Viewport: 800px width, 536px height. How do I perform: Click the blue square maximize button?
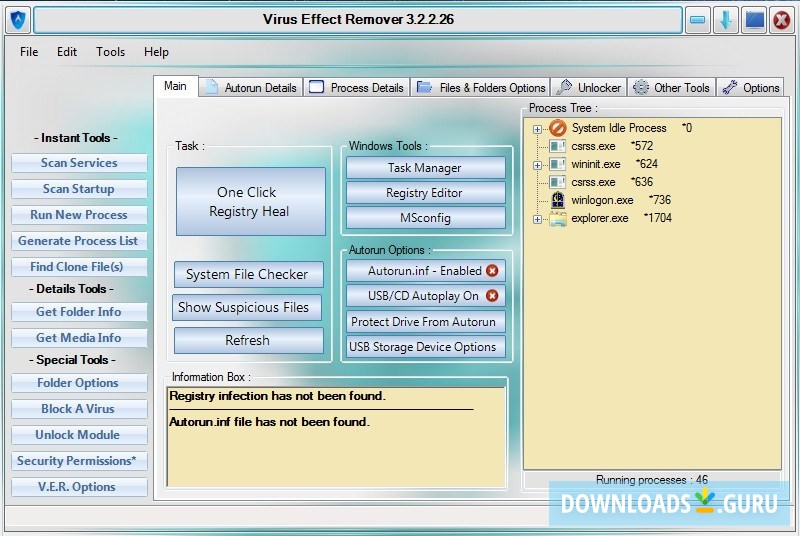[x=754, y=20]
